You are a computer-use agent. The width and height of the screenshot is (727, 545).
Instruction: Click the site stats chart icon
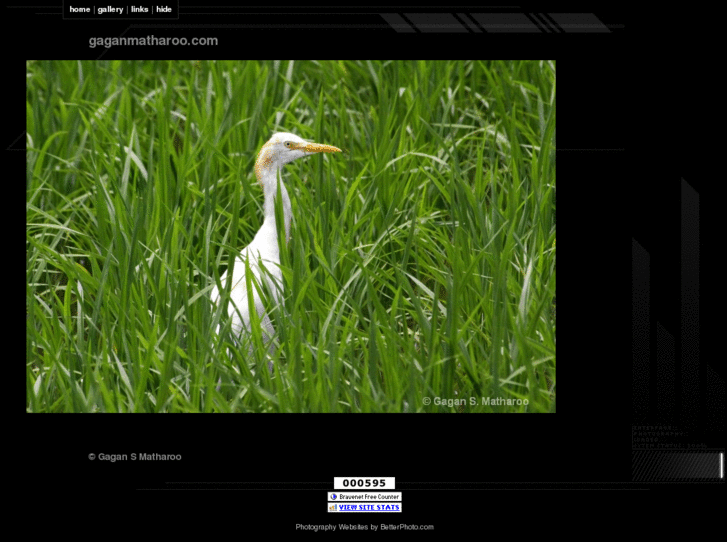(x=333, y=507)
